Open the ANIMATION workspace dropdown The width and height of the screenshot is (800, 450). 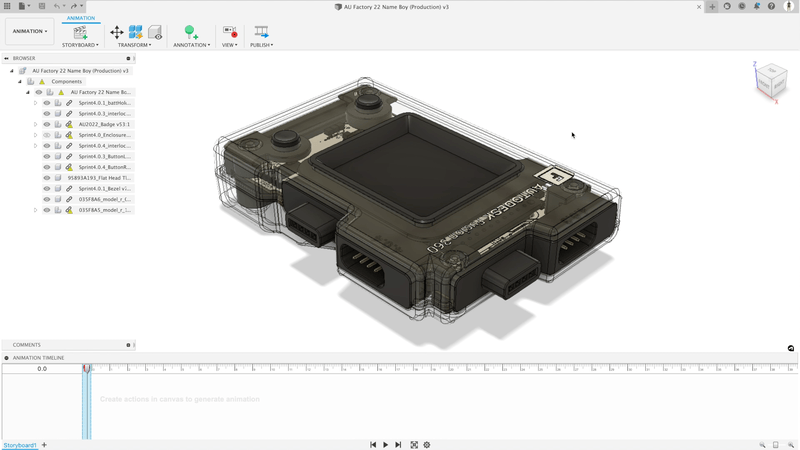pyautogui.click(x=30, y=31)
